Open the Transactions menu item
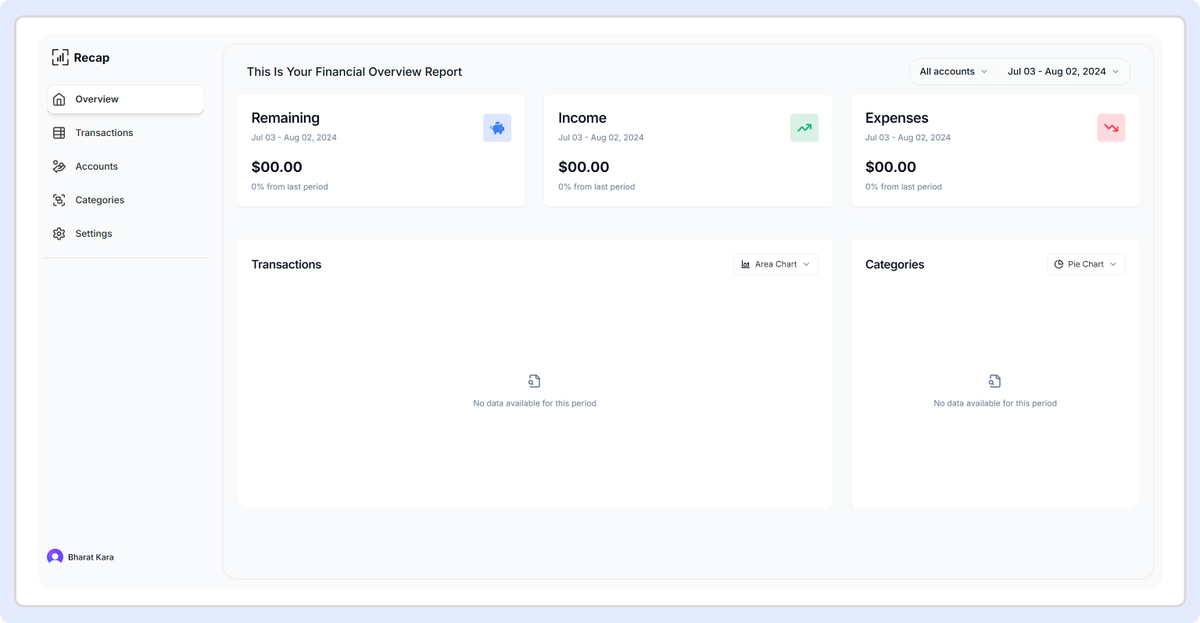 pos(125,133)
